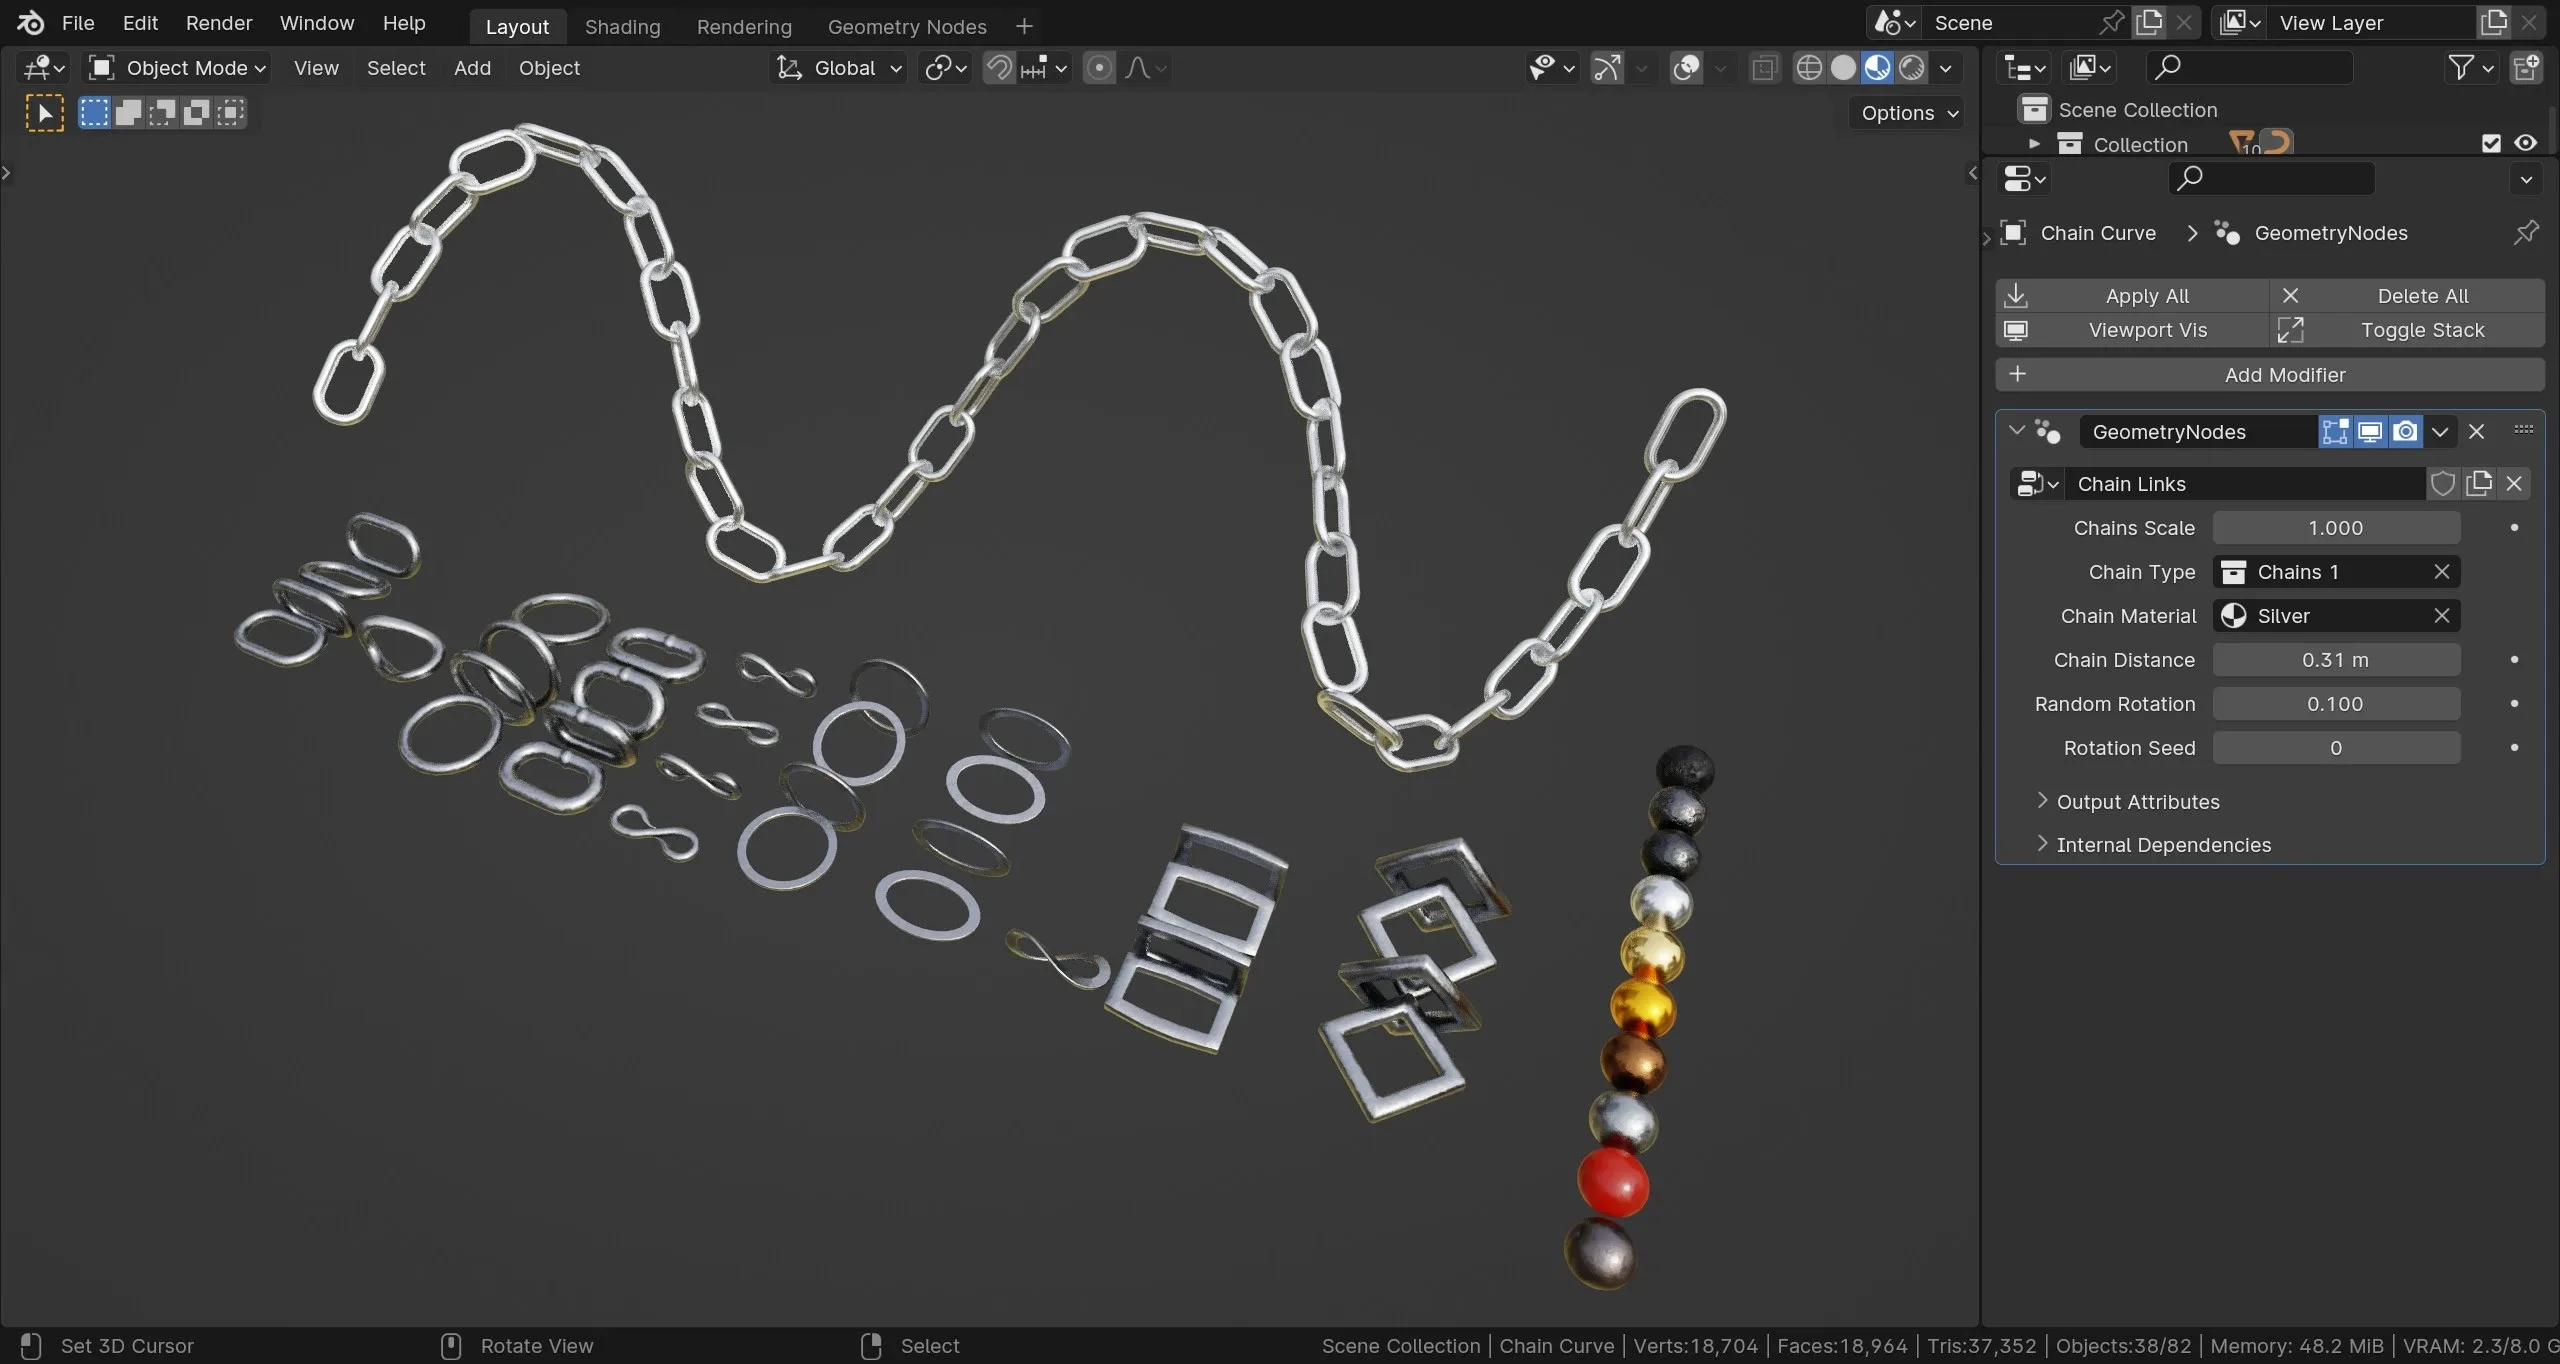Image resolution: width=2560 pixels, height=1364 pixels.
Task: Create a new collection in the outliner
Action: [x=2527, y=67]
